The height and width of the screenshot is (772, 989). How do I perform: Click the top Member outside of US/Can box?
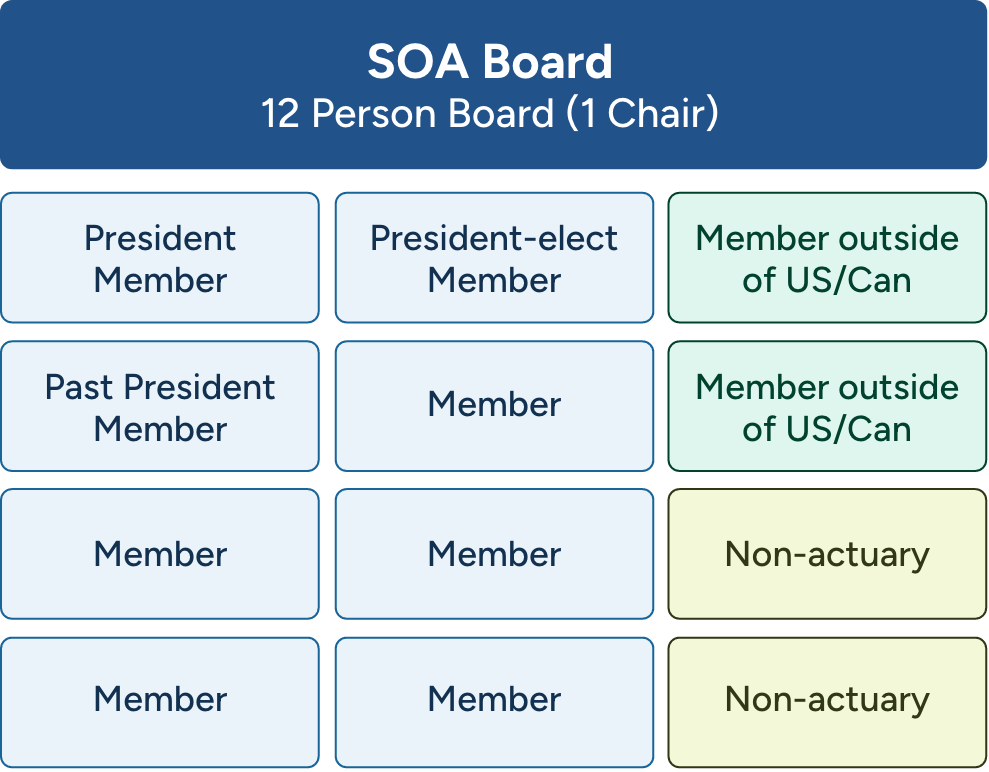tap(827, 258)
